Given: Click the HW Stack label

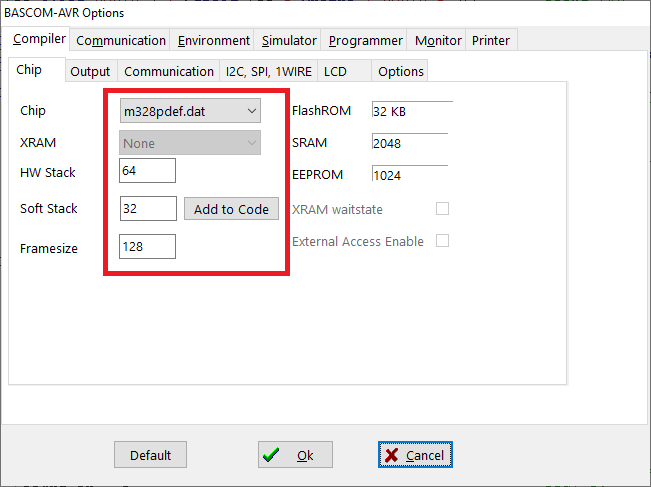Looking at the screenshot, I should 48,172.
